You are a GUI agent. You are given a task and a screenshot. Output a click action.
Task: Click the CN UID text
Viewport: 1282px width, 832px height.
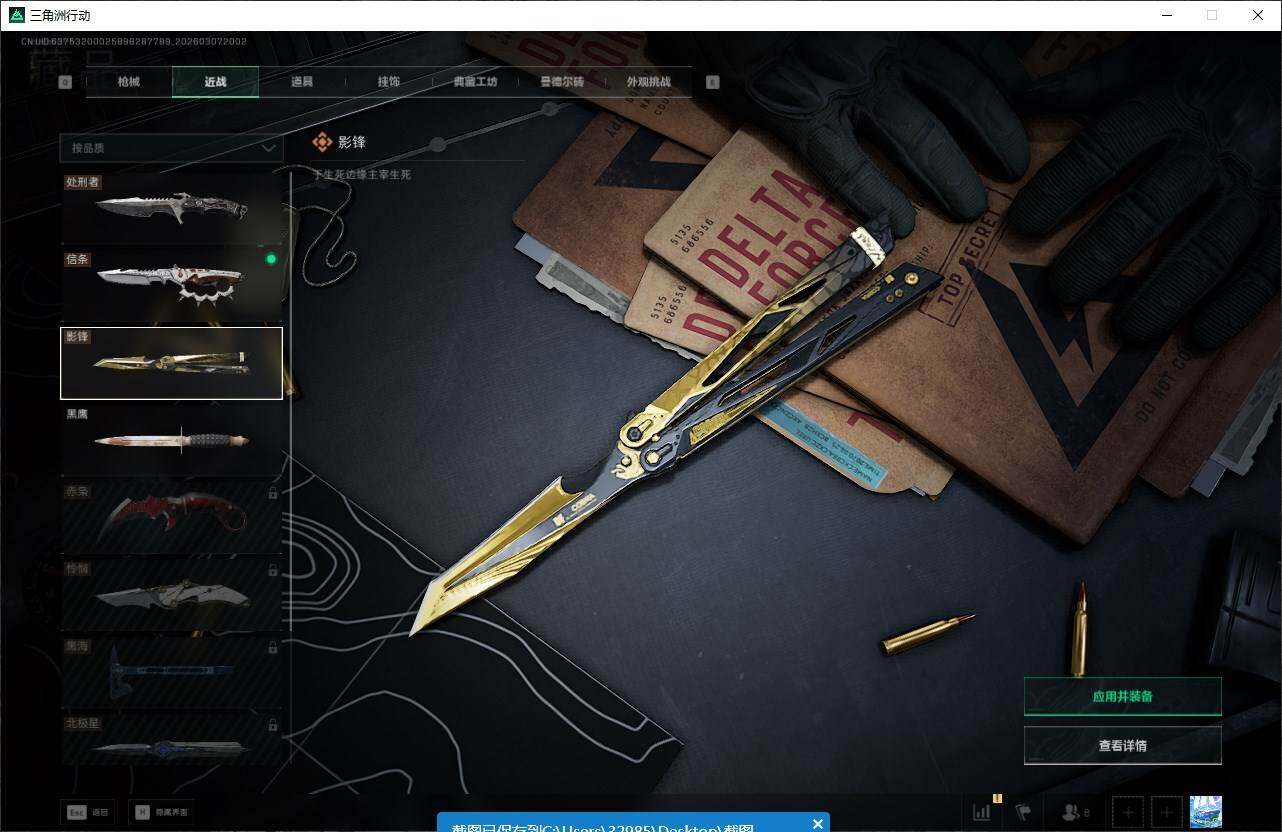coord(134,41)
